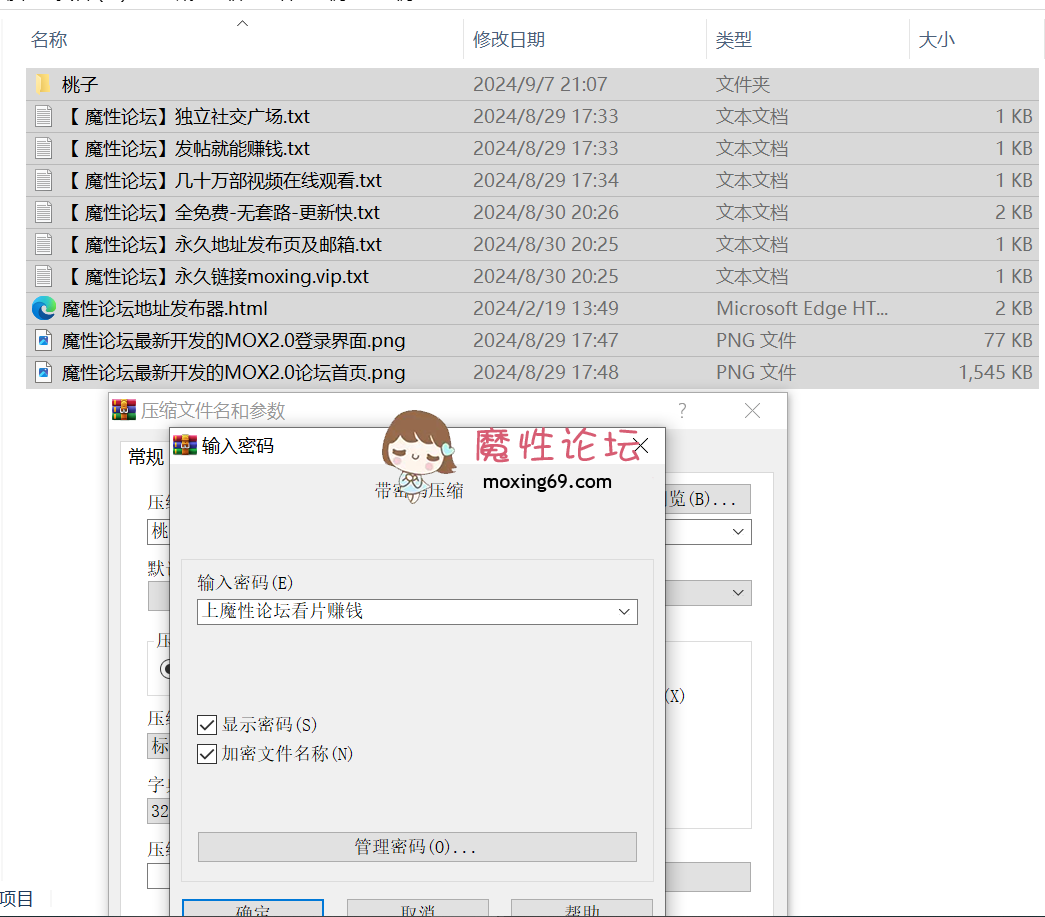
Task: Click the WinRAR icon in 输入密码 title bar
Action: (185, 445)
